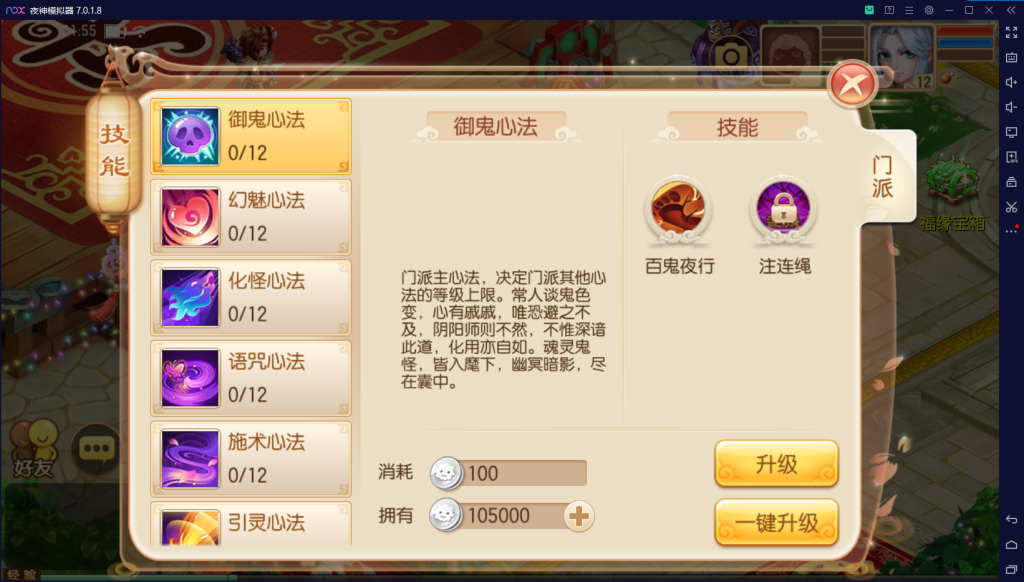1024x582 pixels.
Task: Click the 一键升级 one-click upgrade button
Action: pos(776,523)
